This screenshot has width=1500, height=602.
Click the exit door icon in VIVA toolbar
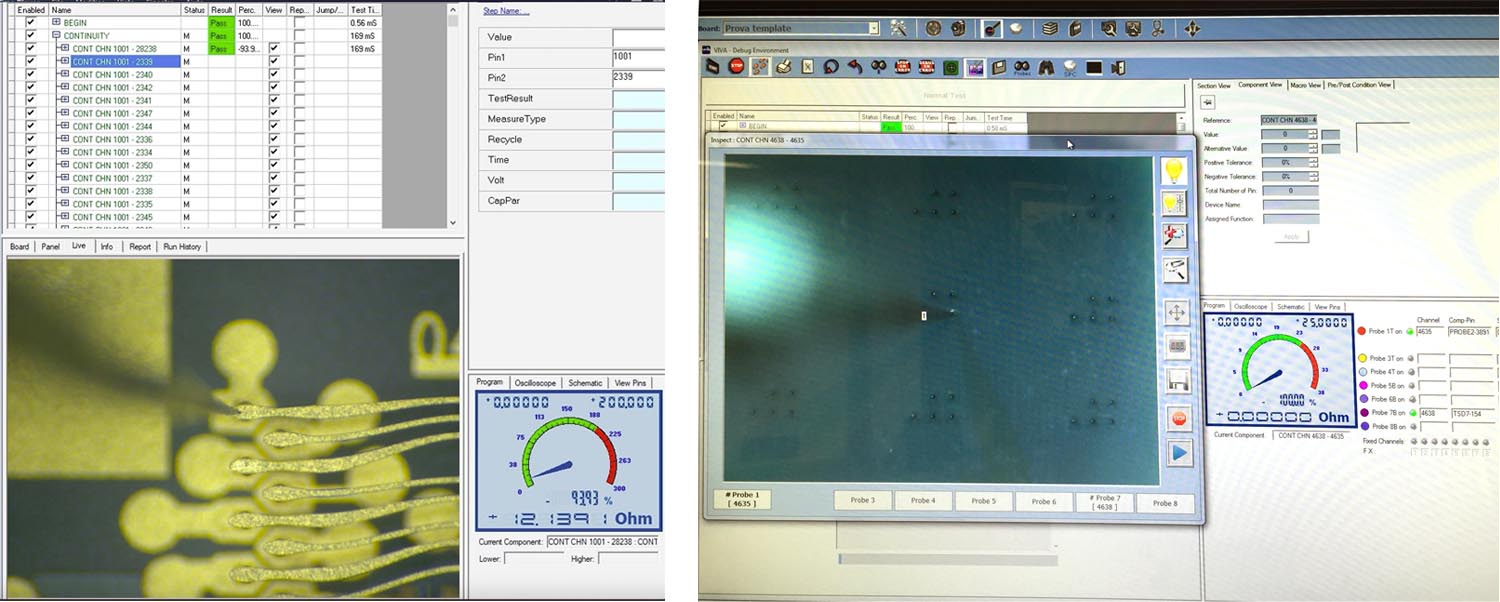pyautogui.click(x=1118, y=68)
